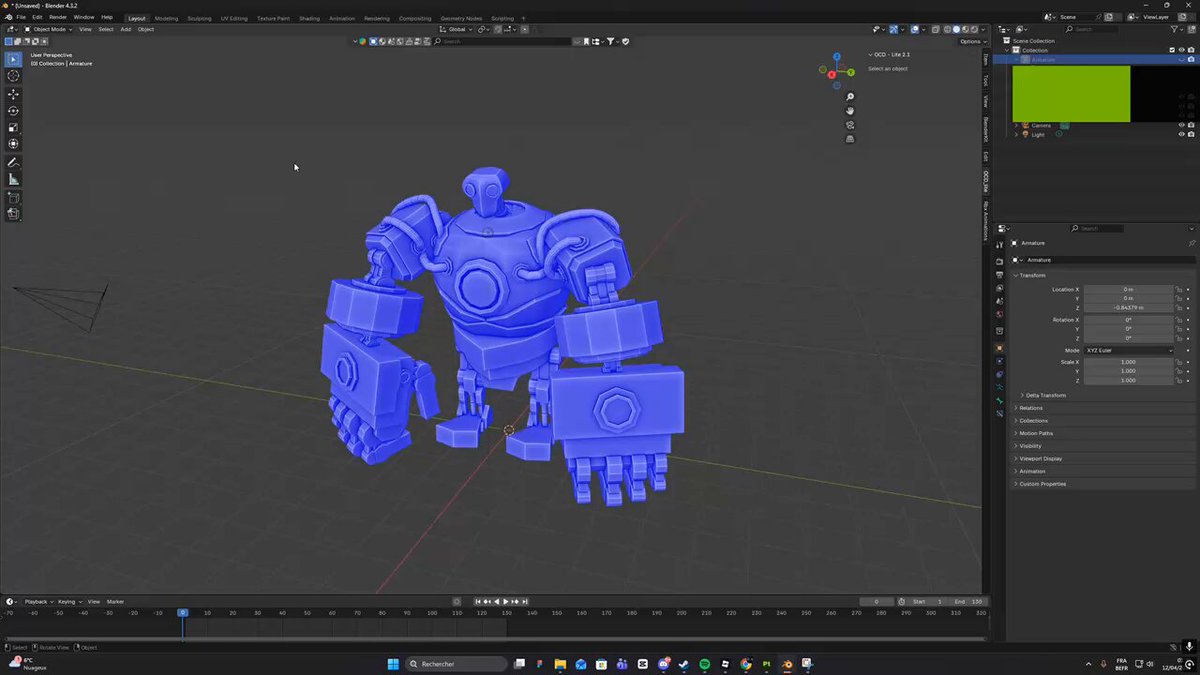
Task: Open the Object Mode dropdown
Action: (49, 29)
